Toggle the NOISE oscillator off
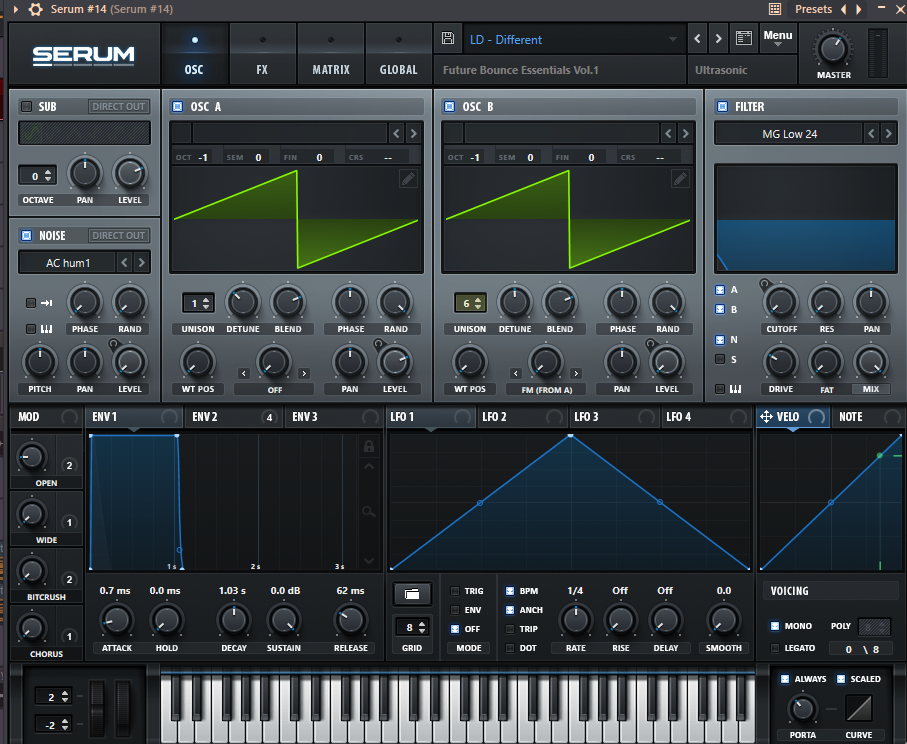This screenshot has width=907, height=744. [27, 235]
